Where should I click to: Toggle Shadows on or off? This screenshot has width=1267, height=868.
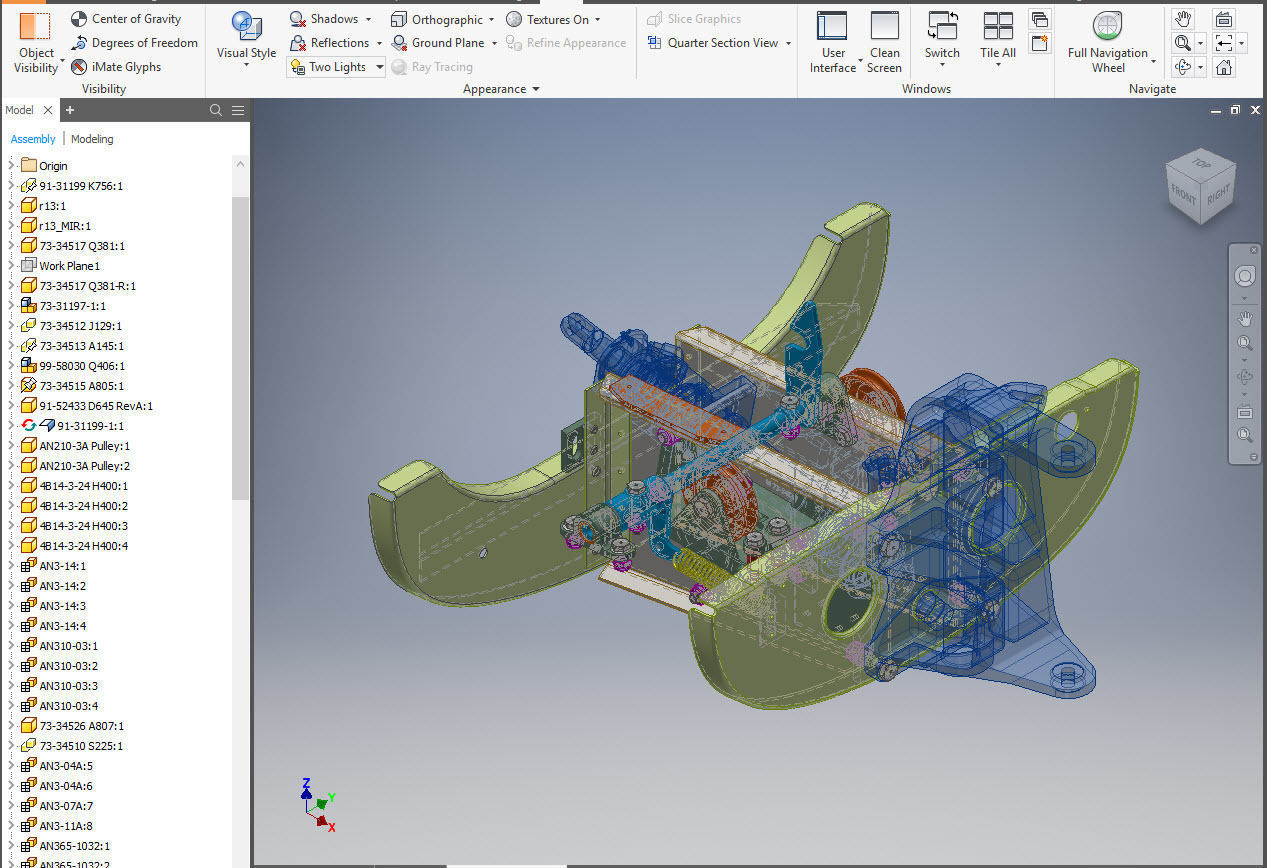pos(323,19)
